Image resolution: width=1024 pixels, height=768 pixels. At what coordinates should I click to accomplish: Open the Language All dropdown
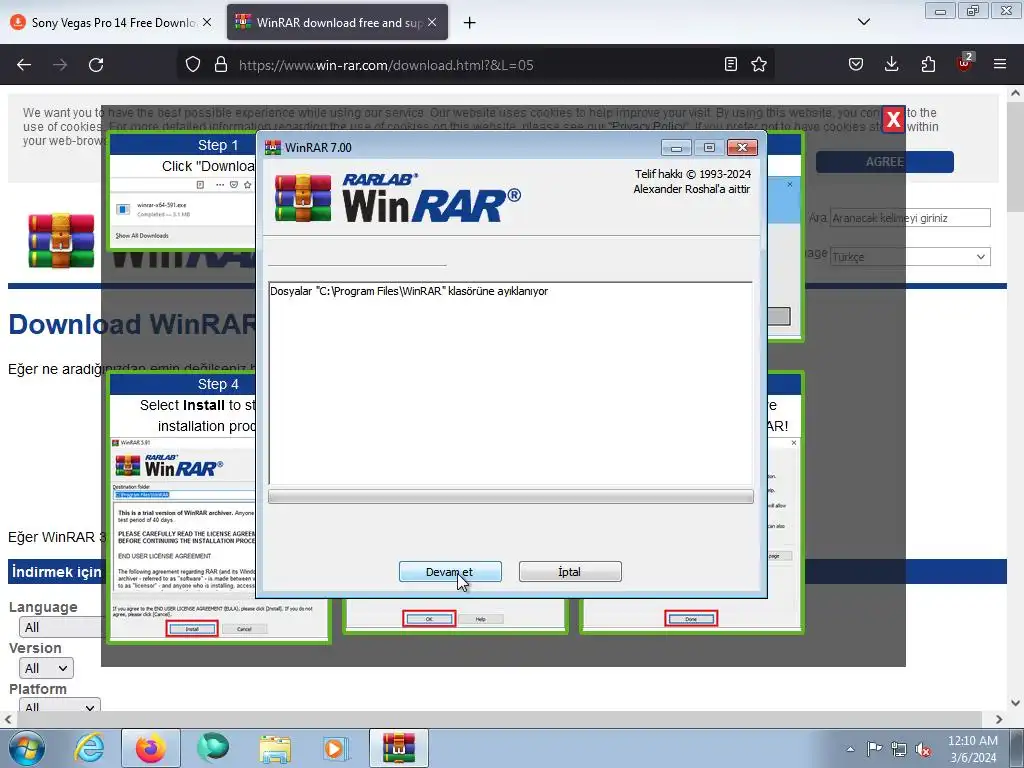(x=60, y=627)
